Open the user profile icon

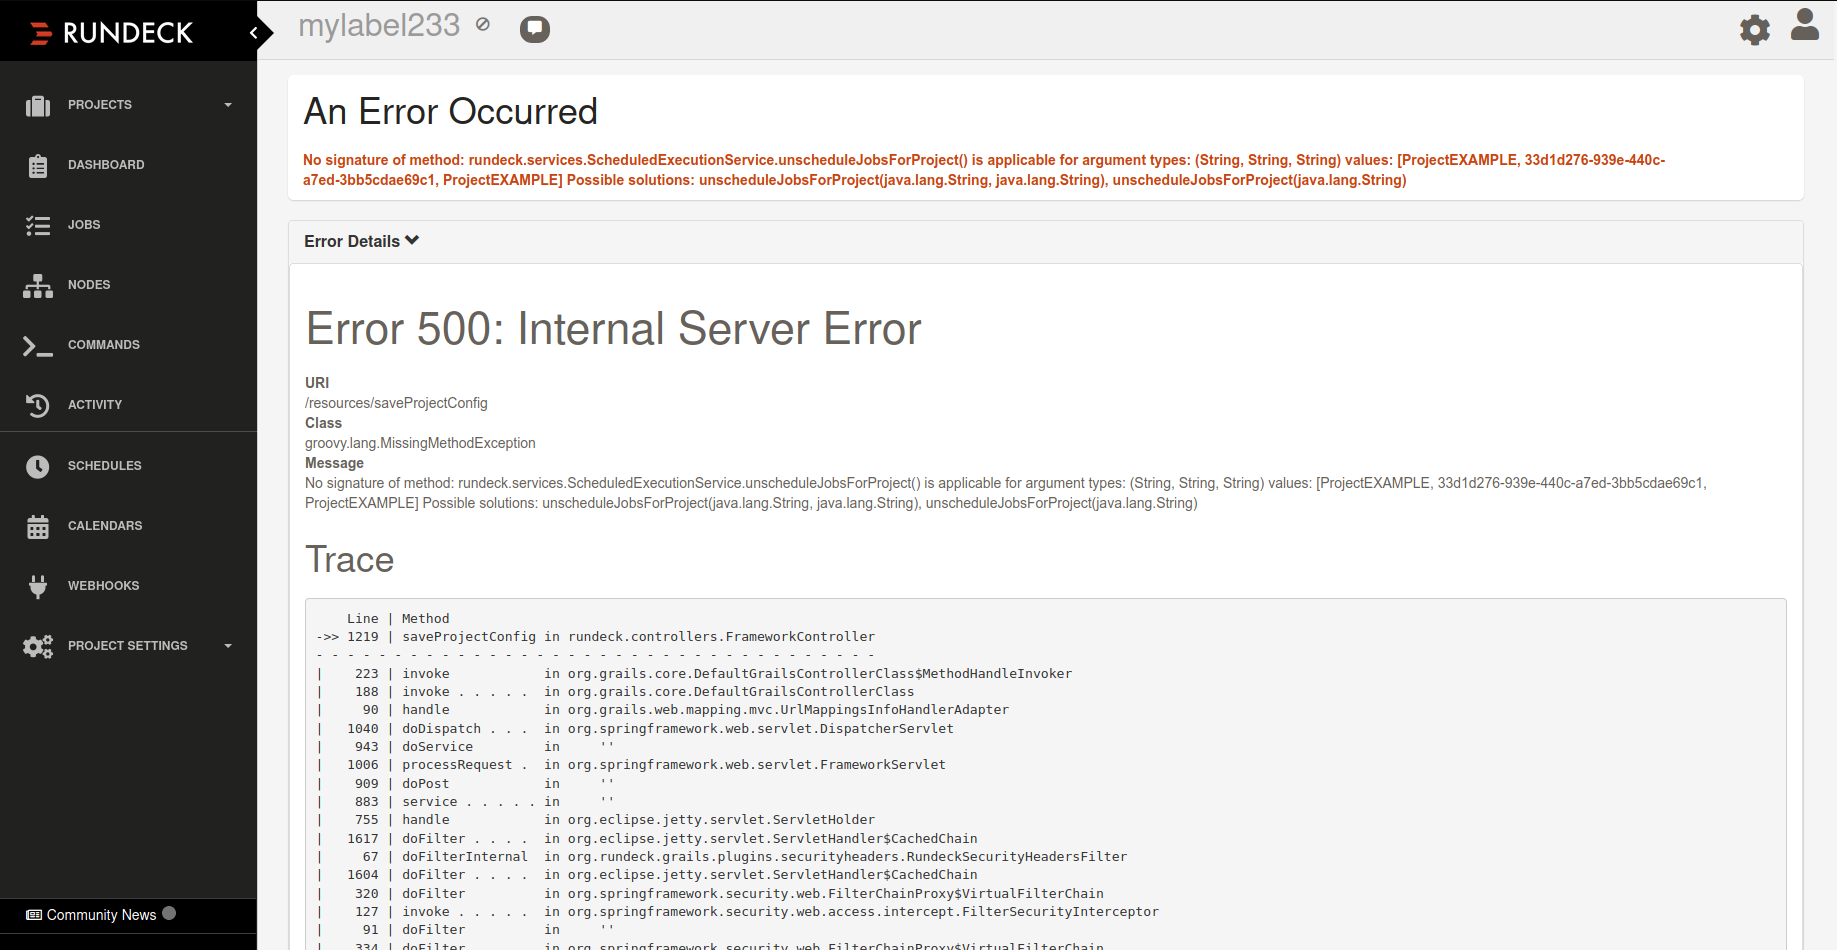[1805, 25]
